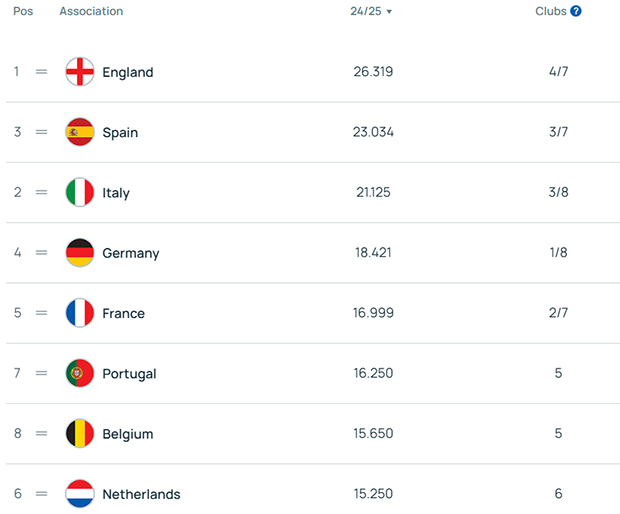Open the Clubs help question mark

coord(576,12)
